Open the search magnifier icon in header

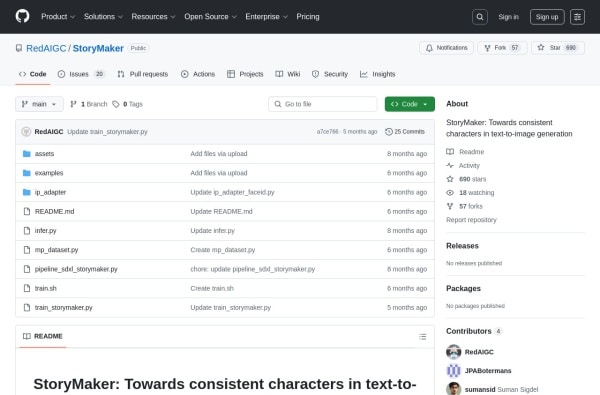480,17
